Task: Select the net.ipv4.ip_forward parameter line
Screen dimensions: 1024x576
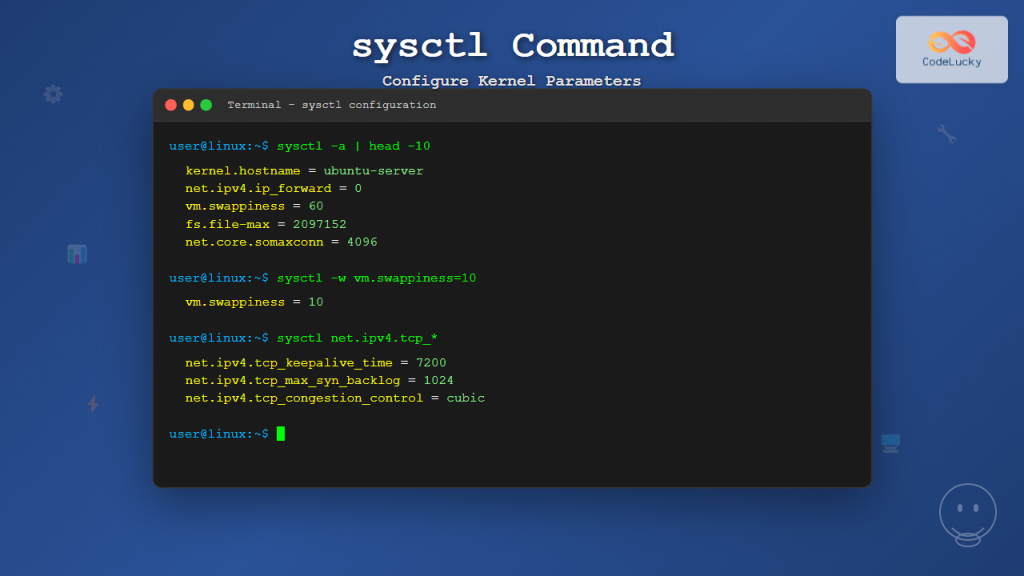Action: tap(272, 188)
